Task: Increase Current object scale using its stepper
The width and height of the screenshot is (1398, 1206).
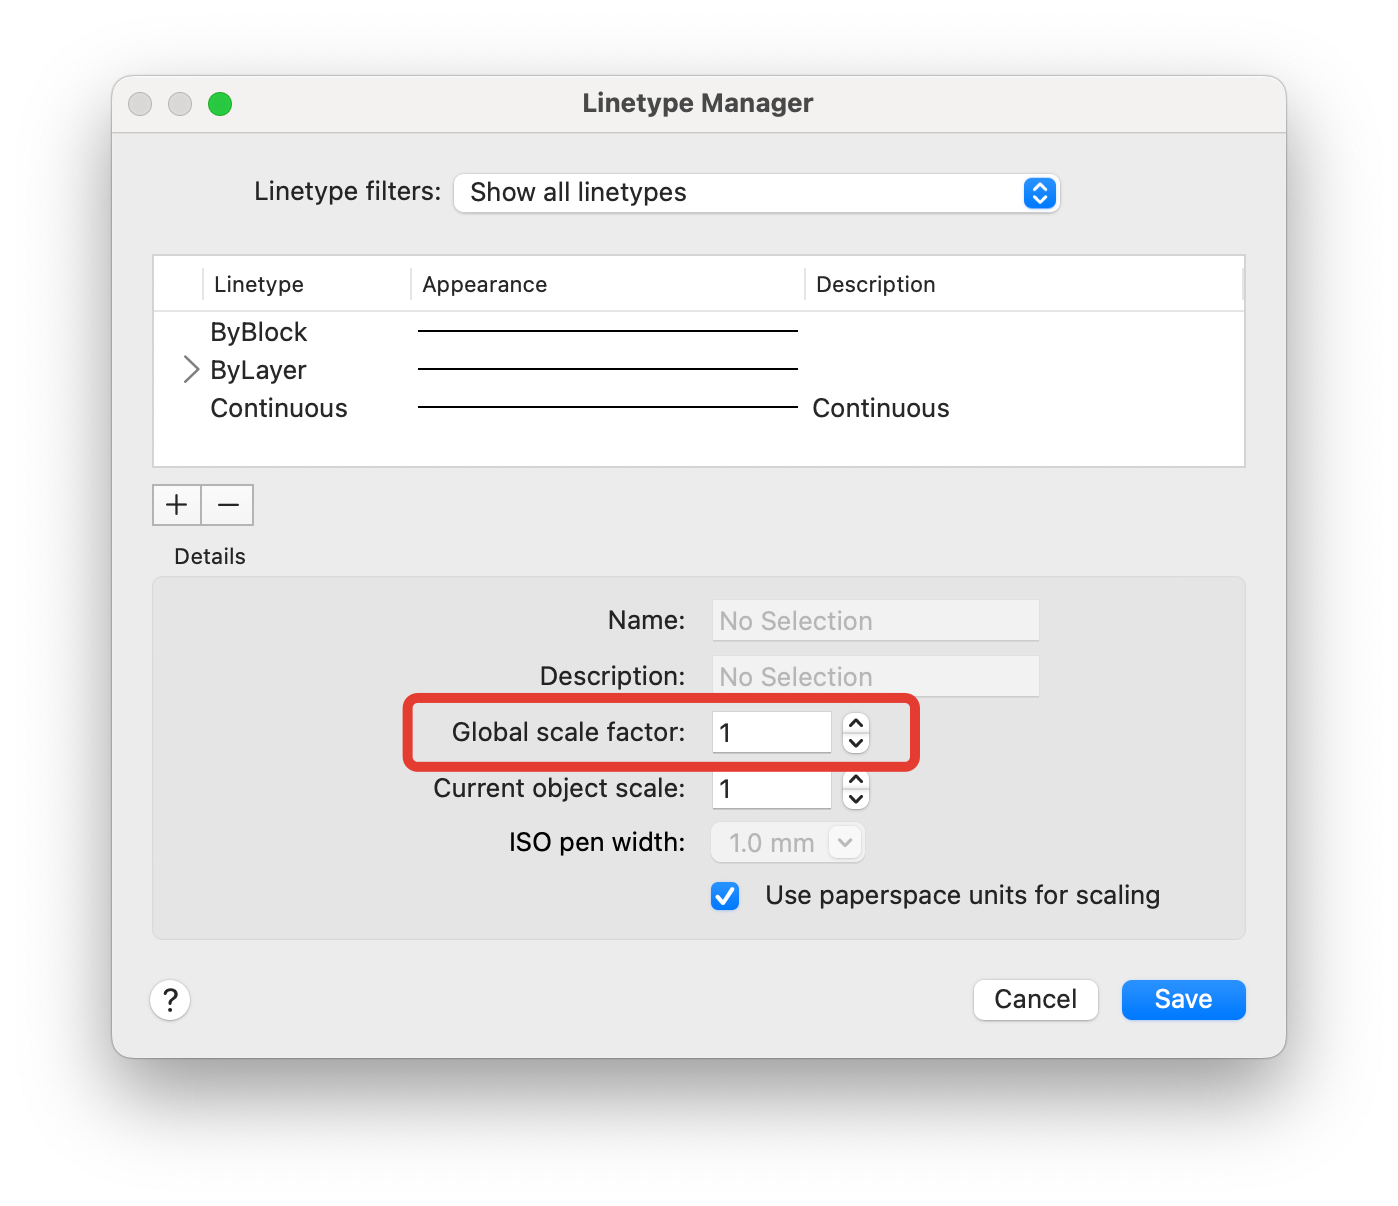Action: [x=856, y=780]
